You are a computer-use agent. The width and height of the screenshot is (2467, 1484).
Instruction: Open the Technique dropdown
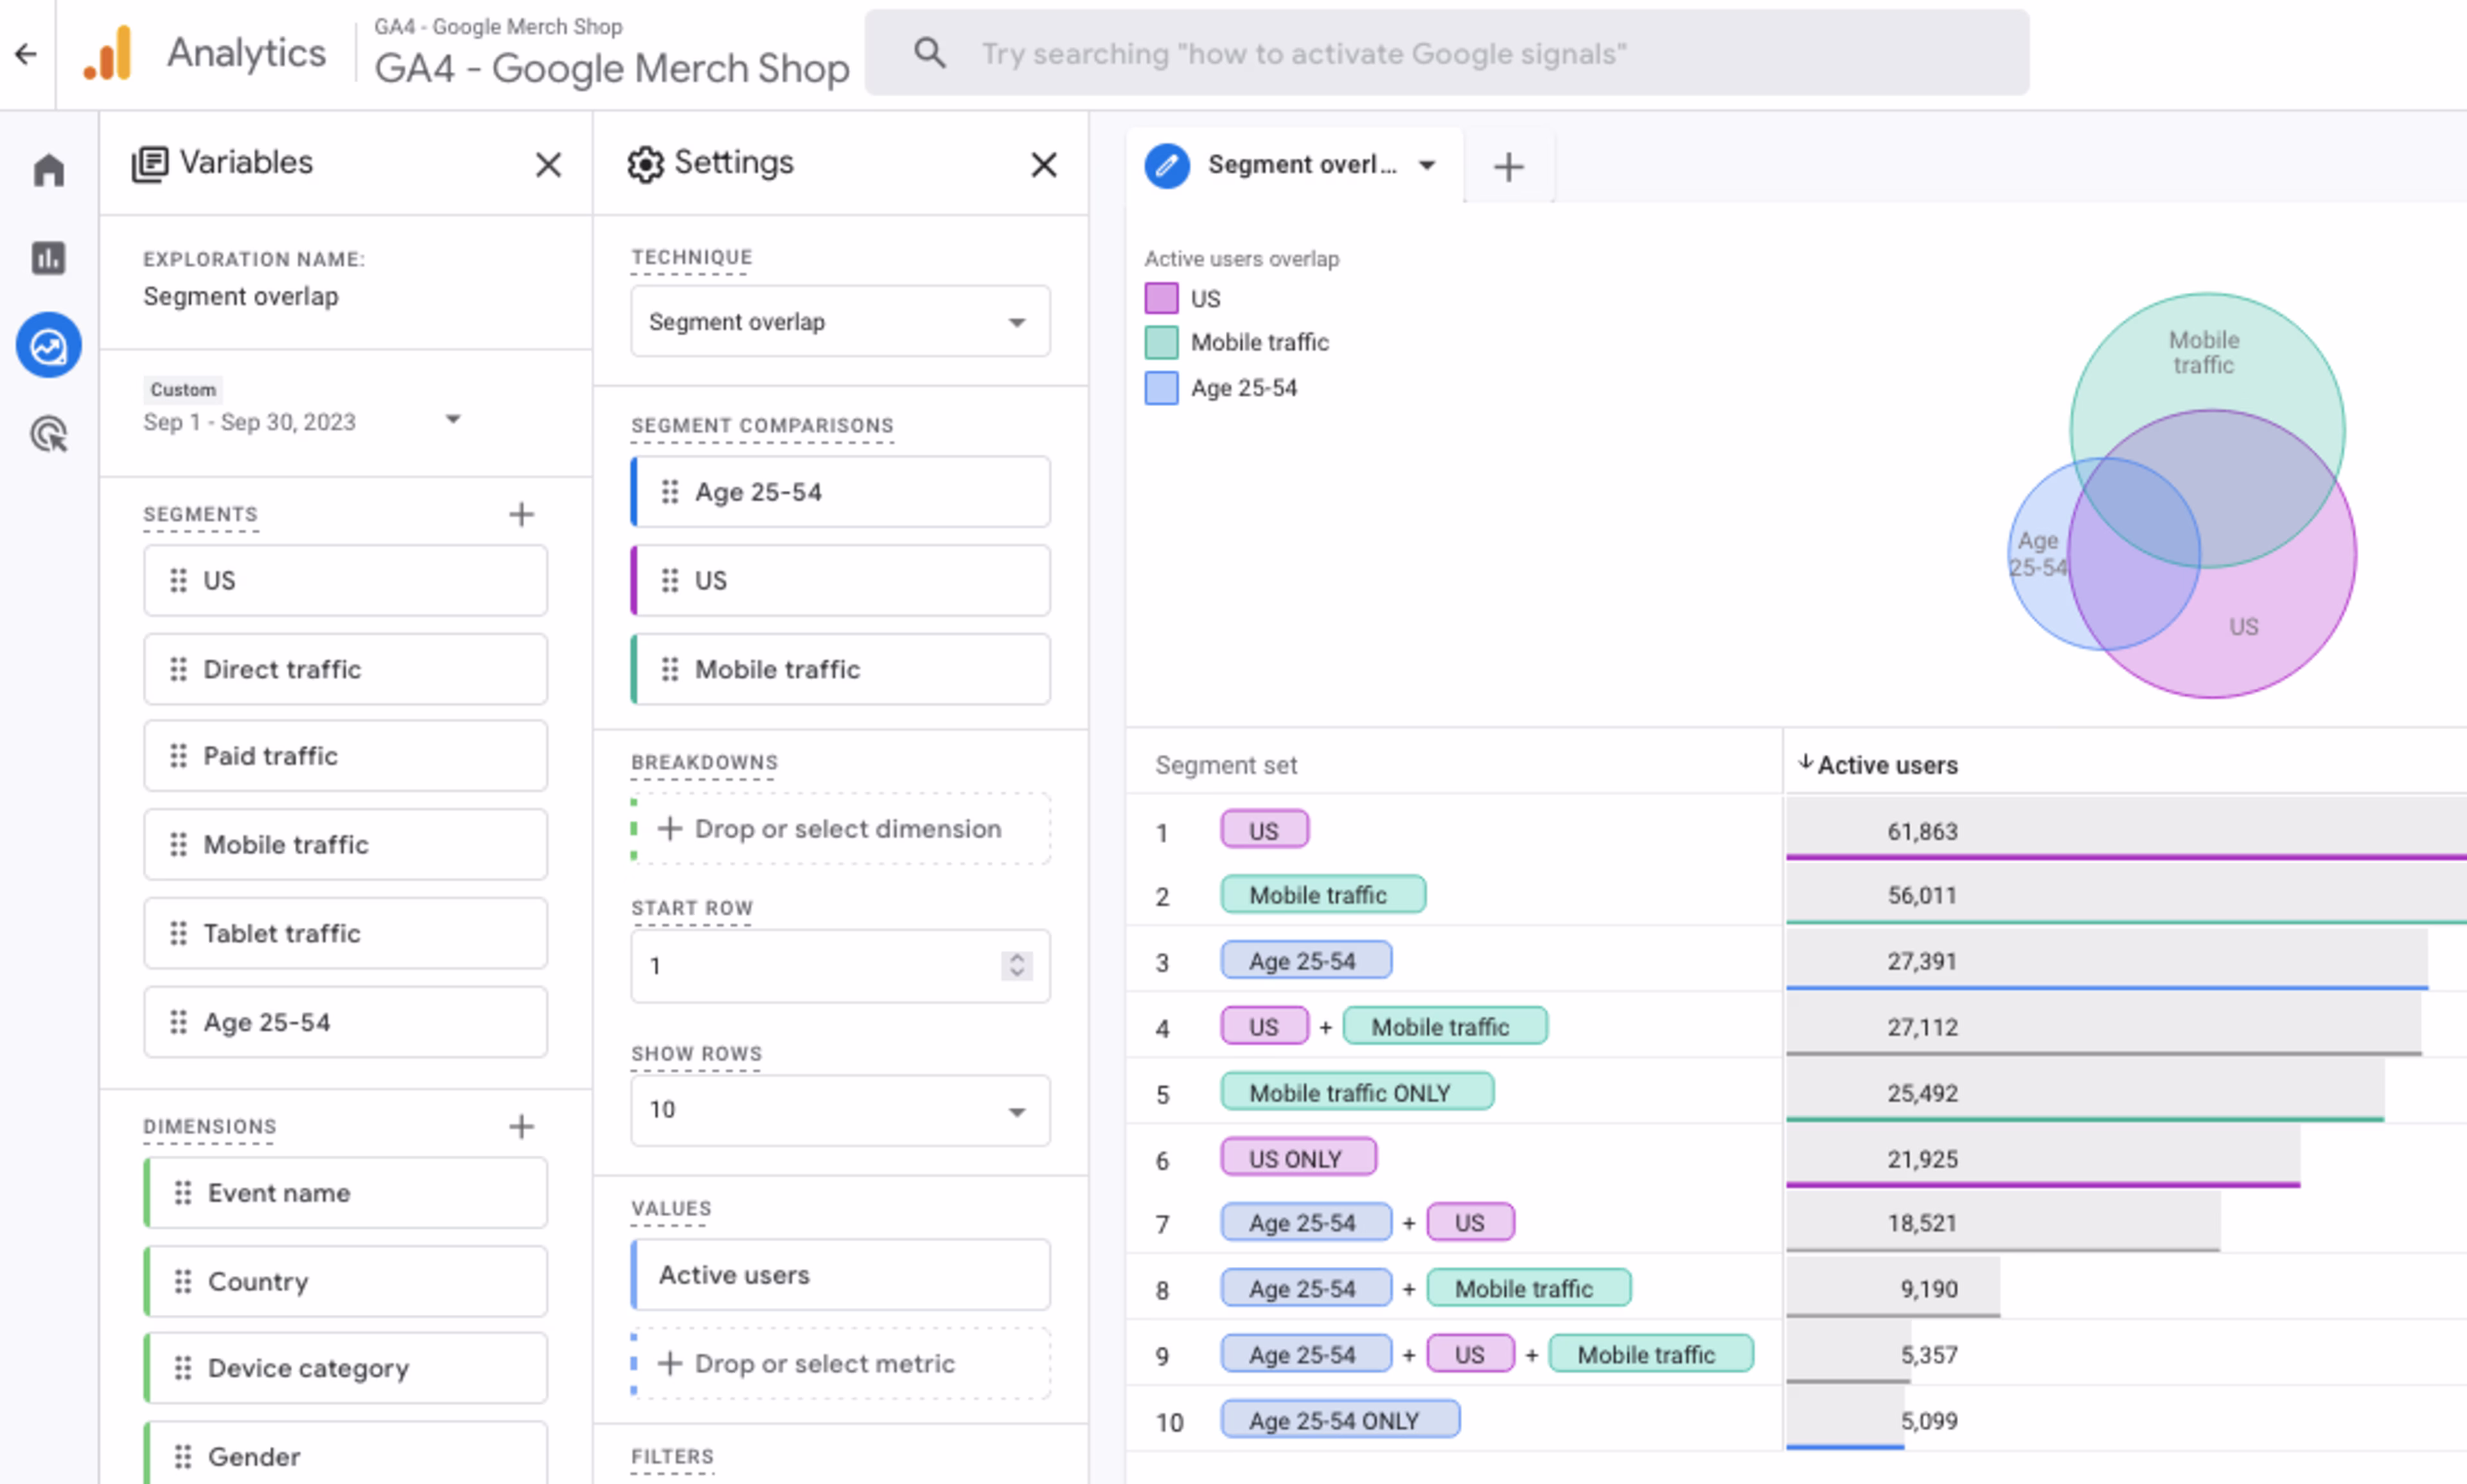point(839,321)
